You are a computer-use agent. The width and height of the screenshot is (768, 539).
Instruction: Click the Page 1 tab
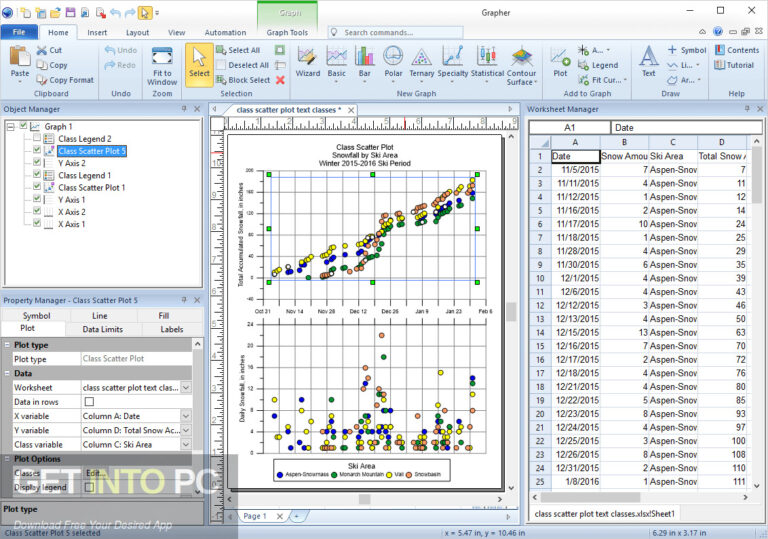[x=255, y=516]
